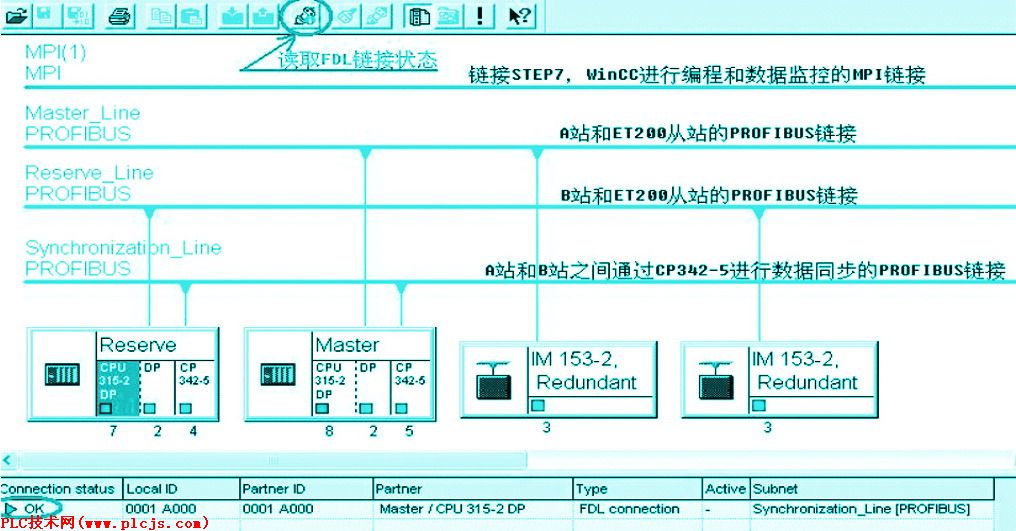1016x531 pixels.
Task: Select the Reserve_Line PROFIBUS subnet label
Action: pos(89,183)
